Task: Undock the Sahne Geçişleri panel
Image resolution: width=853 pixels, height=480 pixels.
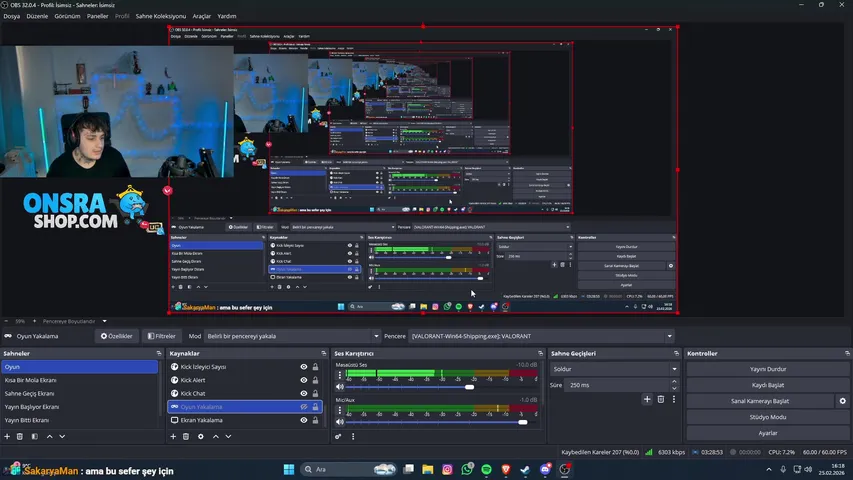Action: (677, 353)
